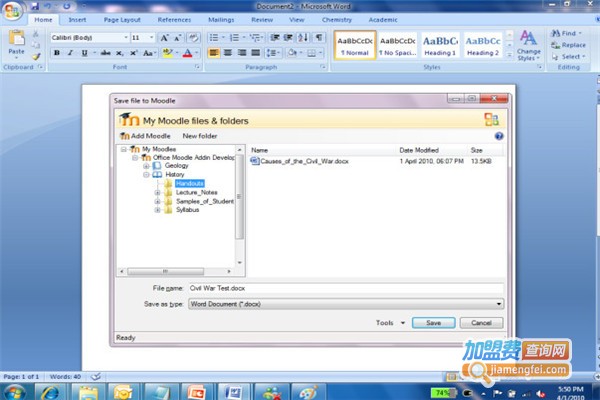Click the Change Styles icon
The width and height of the screenshot is (600, 400).
tap(528, 43)
